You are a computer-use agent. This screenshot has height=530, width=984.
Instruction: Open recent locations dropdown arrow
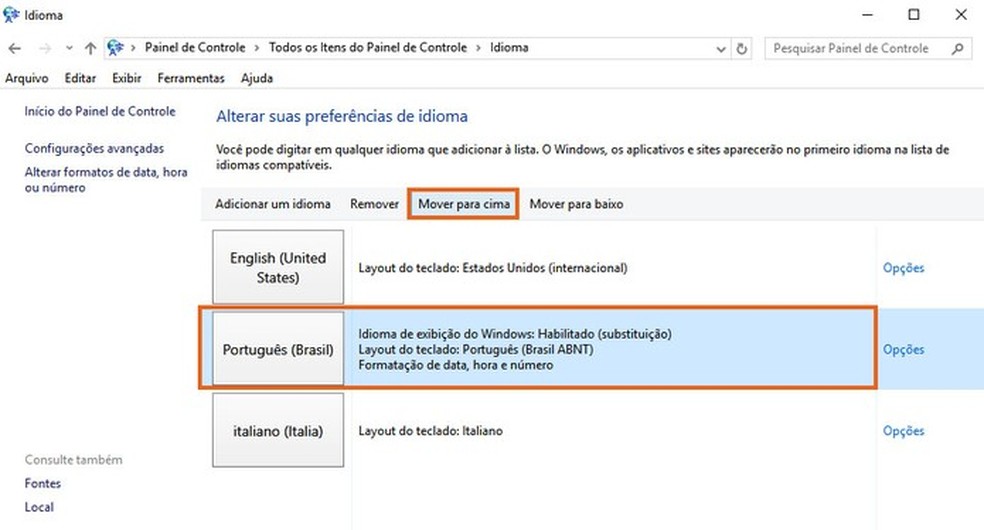click(69, 48)
